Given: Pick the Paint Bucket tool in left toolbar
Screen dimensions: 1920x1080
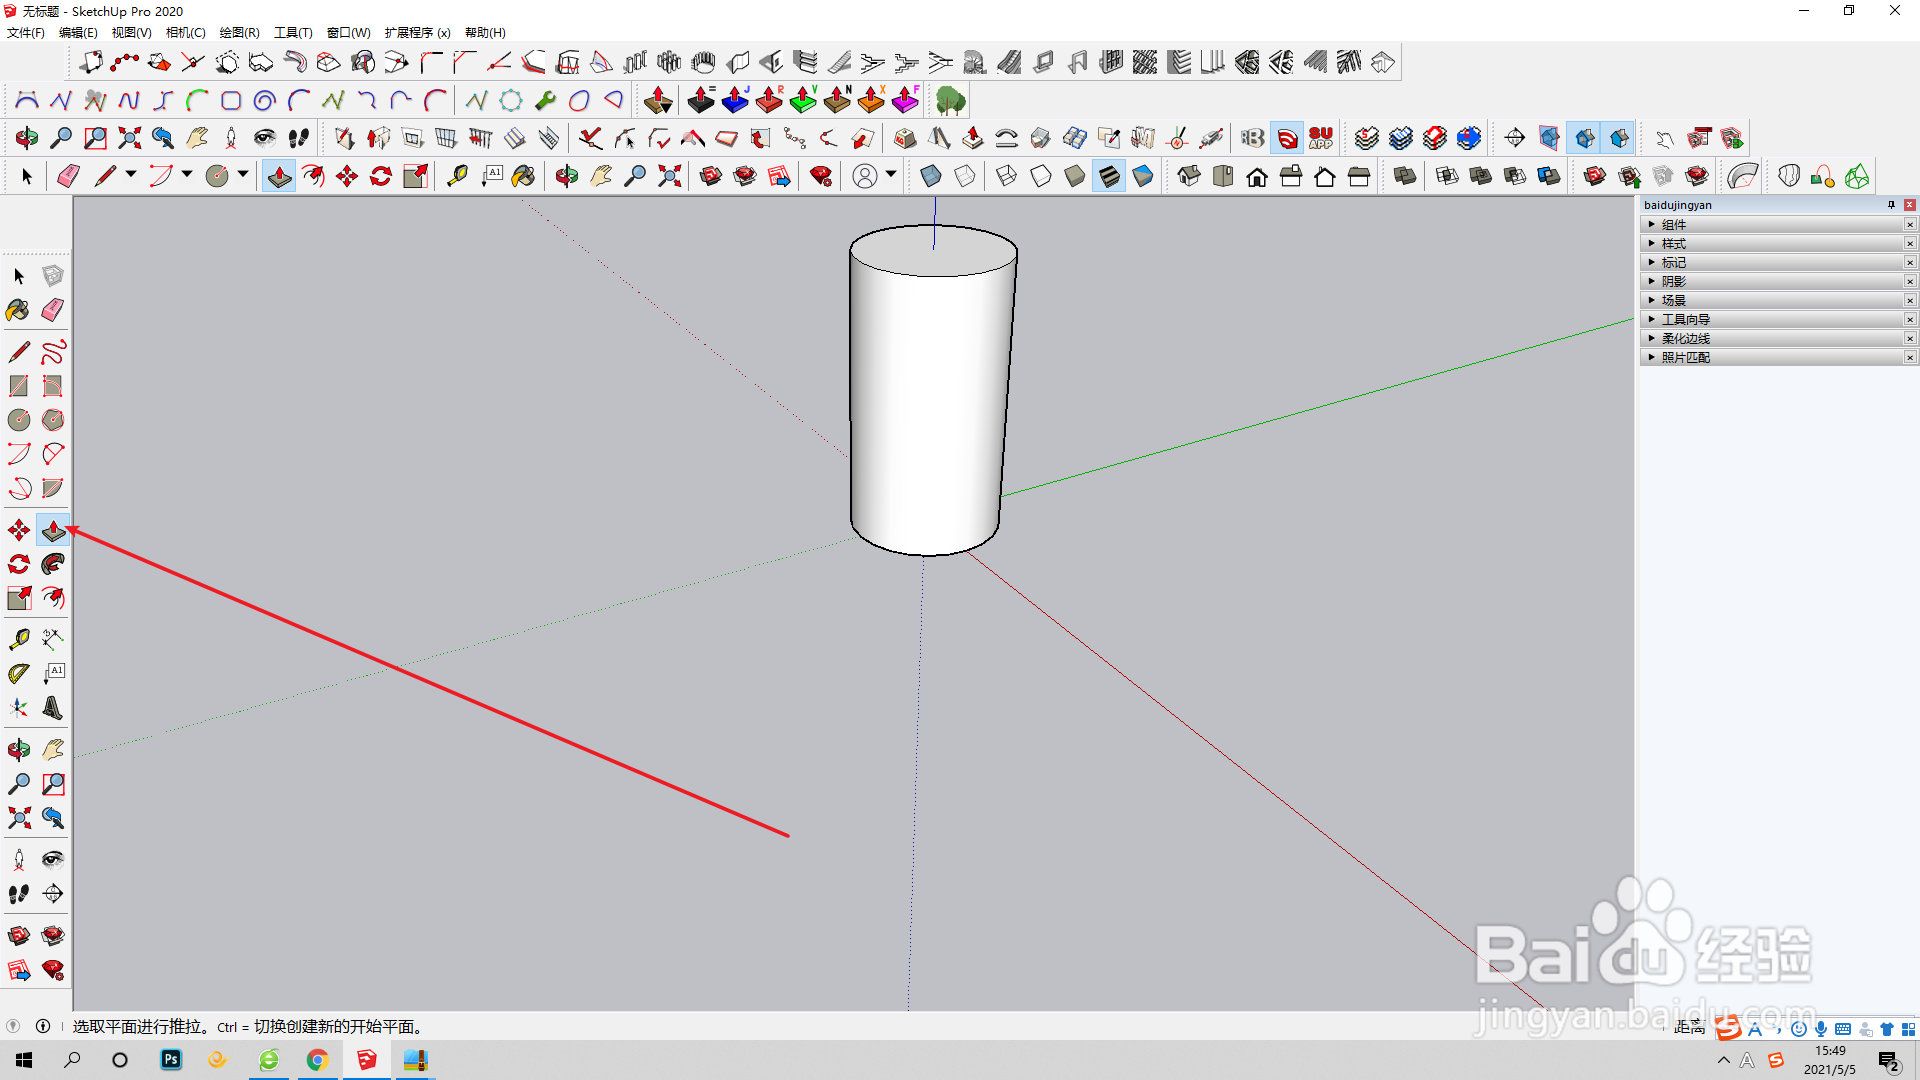Looking at the screenshot, I should (19, 310).
